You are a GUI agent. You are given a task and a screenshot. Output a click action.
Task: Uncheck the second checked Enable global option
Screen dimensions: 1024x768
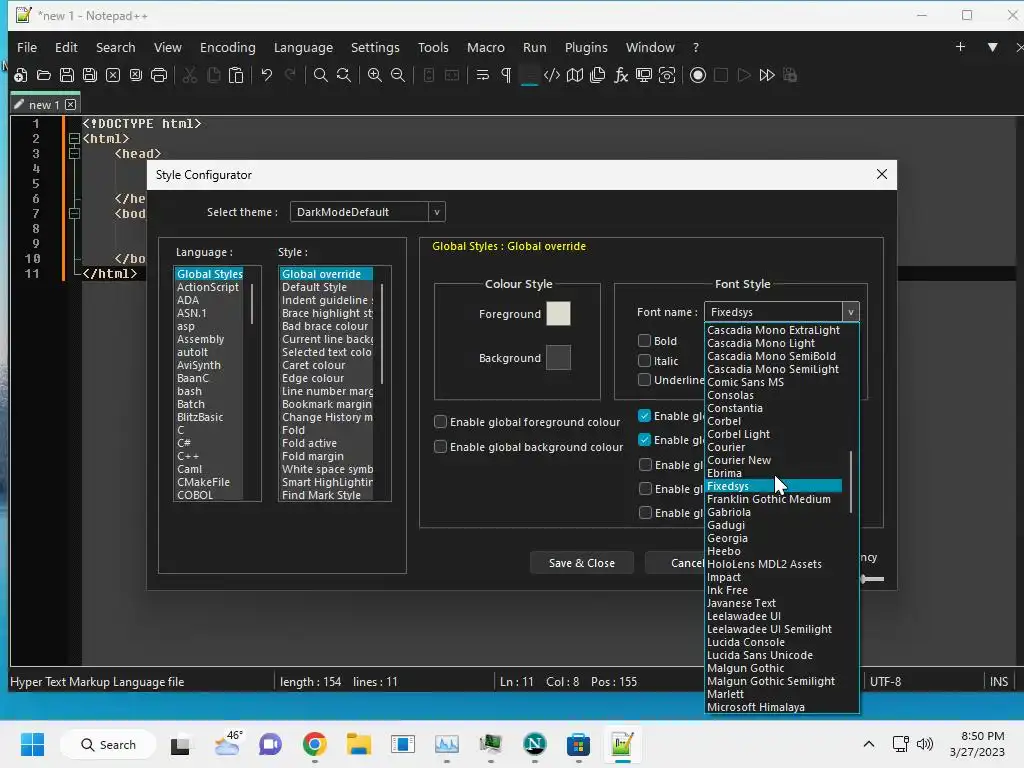click(x=645, y=440)
